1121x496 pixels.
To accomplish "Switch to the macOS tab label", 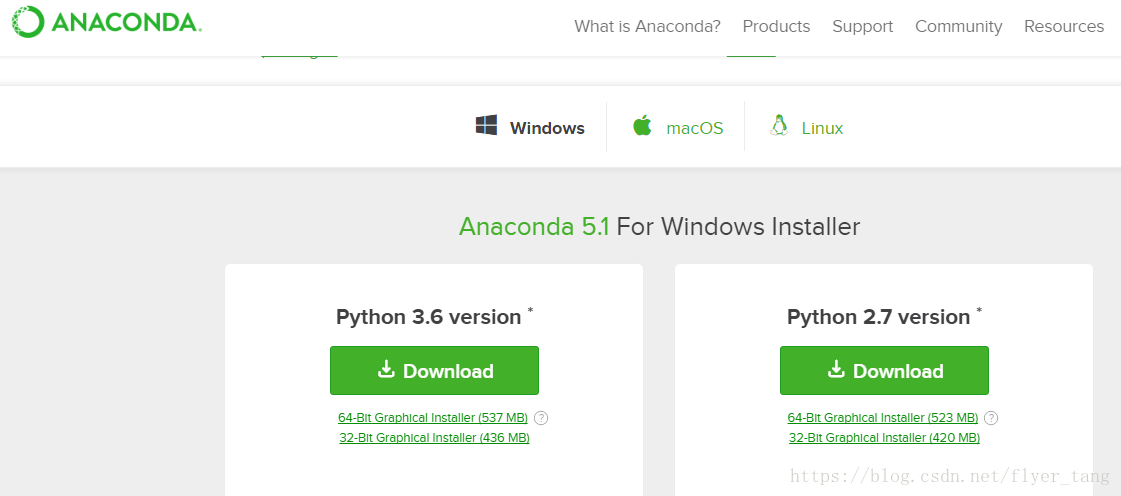I will (694, 129).
